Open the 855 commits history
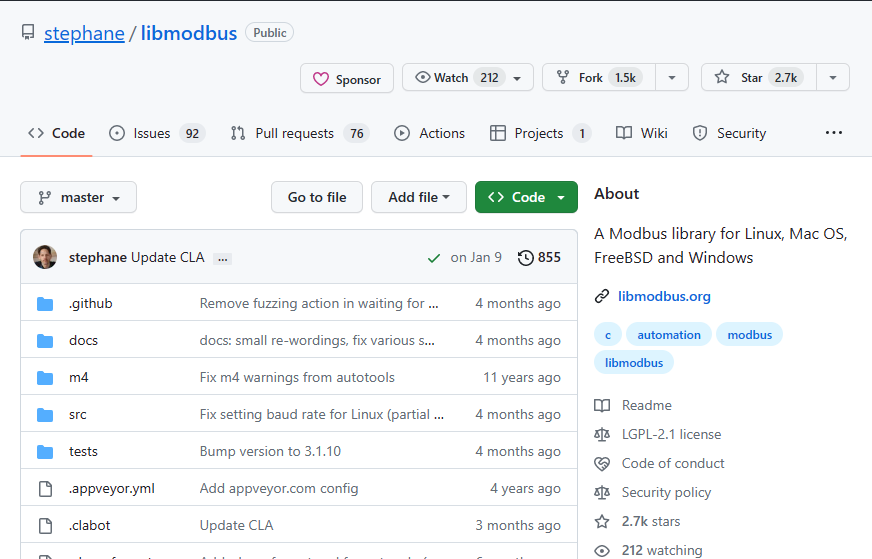The width and height of the screenshot is (872, 559). (539, 258)
